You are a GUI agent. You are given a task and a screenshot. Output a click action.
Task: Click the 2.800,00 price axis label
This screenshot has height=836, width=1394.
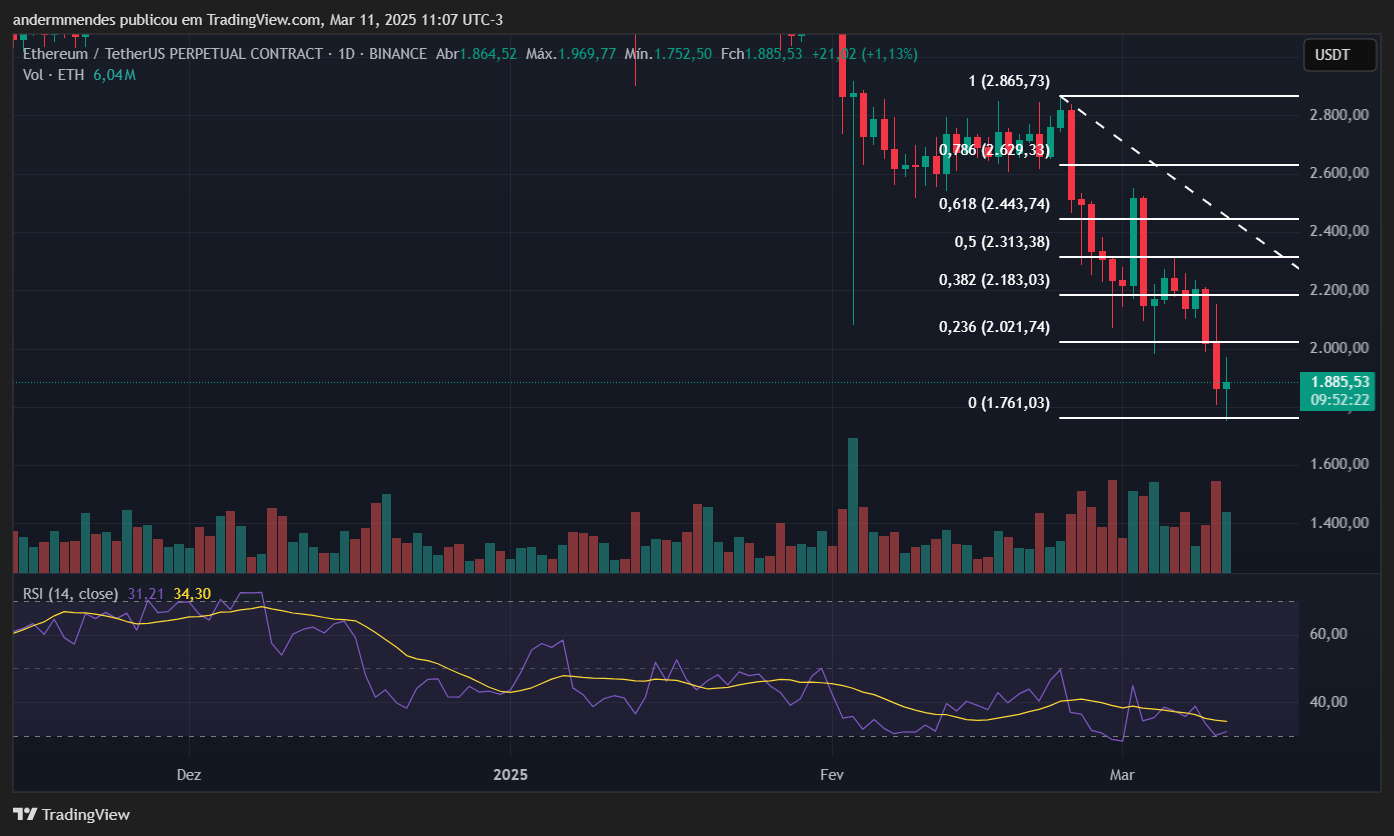1338,115
